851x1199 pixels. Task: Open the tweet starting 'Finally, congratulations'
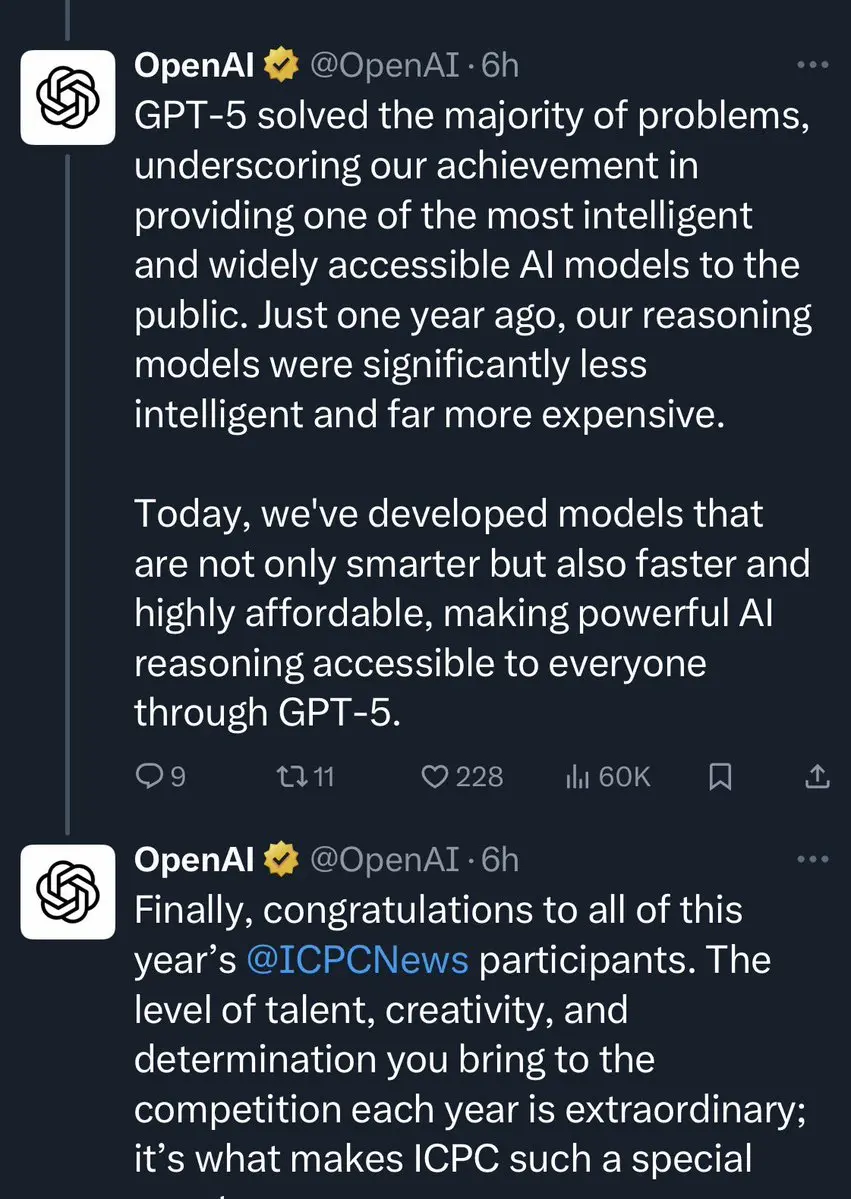point(469,1034)
